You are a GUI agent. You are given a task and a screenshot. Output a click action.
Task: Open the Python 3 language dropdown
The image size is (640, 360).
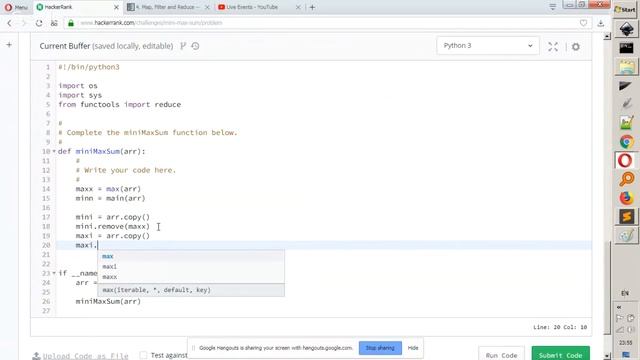pos(488,46)
